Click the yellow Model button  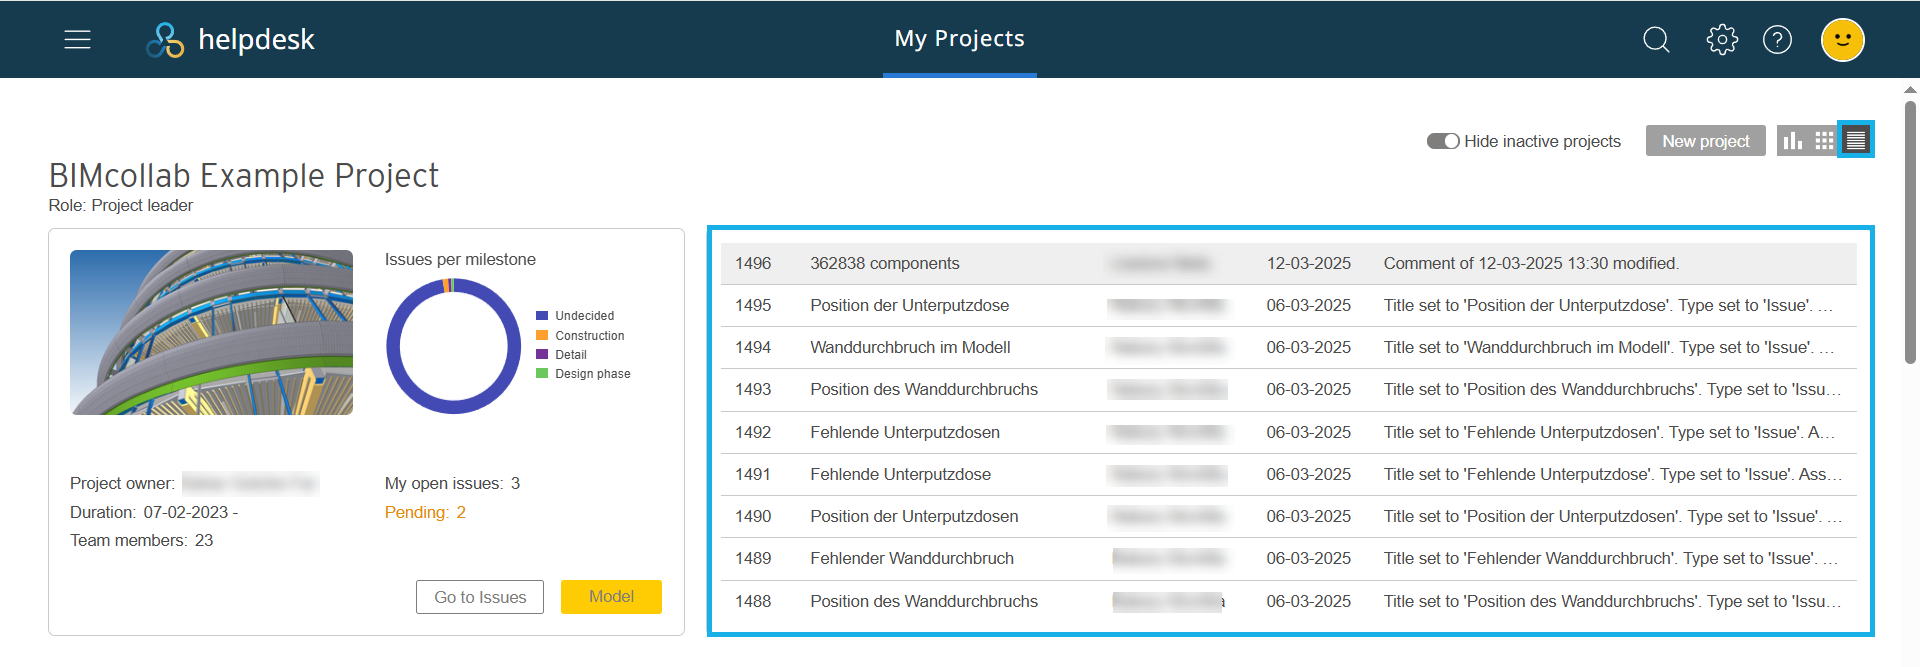[x=611, y=597]
